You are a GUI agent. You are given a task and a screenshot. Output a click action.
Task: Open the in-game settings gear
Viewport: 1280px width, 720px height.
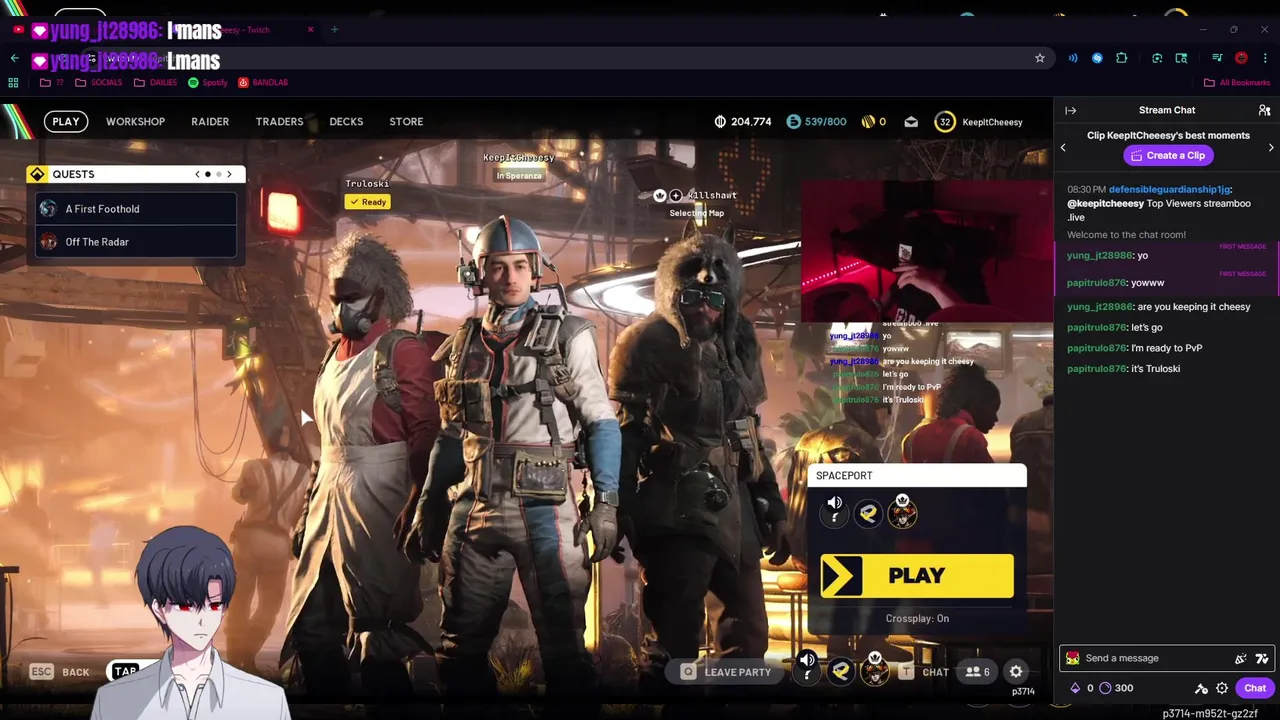pyautogui.click(x=1016, y=672)
